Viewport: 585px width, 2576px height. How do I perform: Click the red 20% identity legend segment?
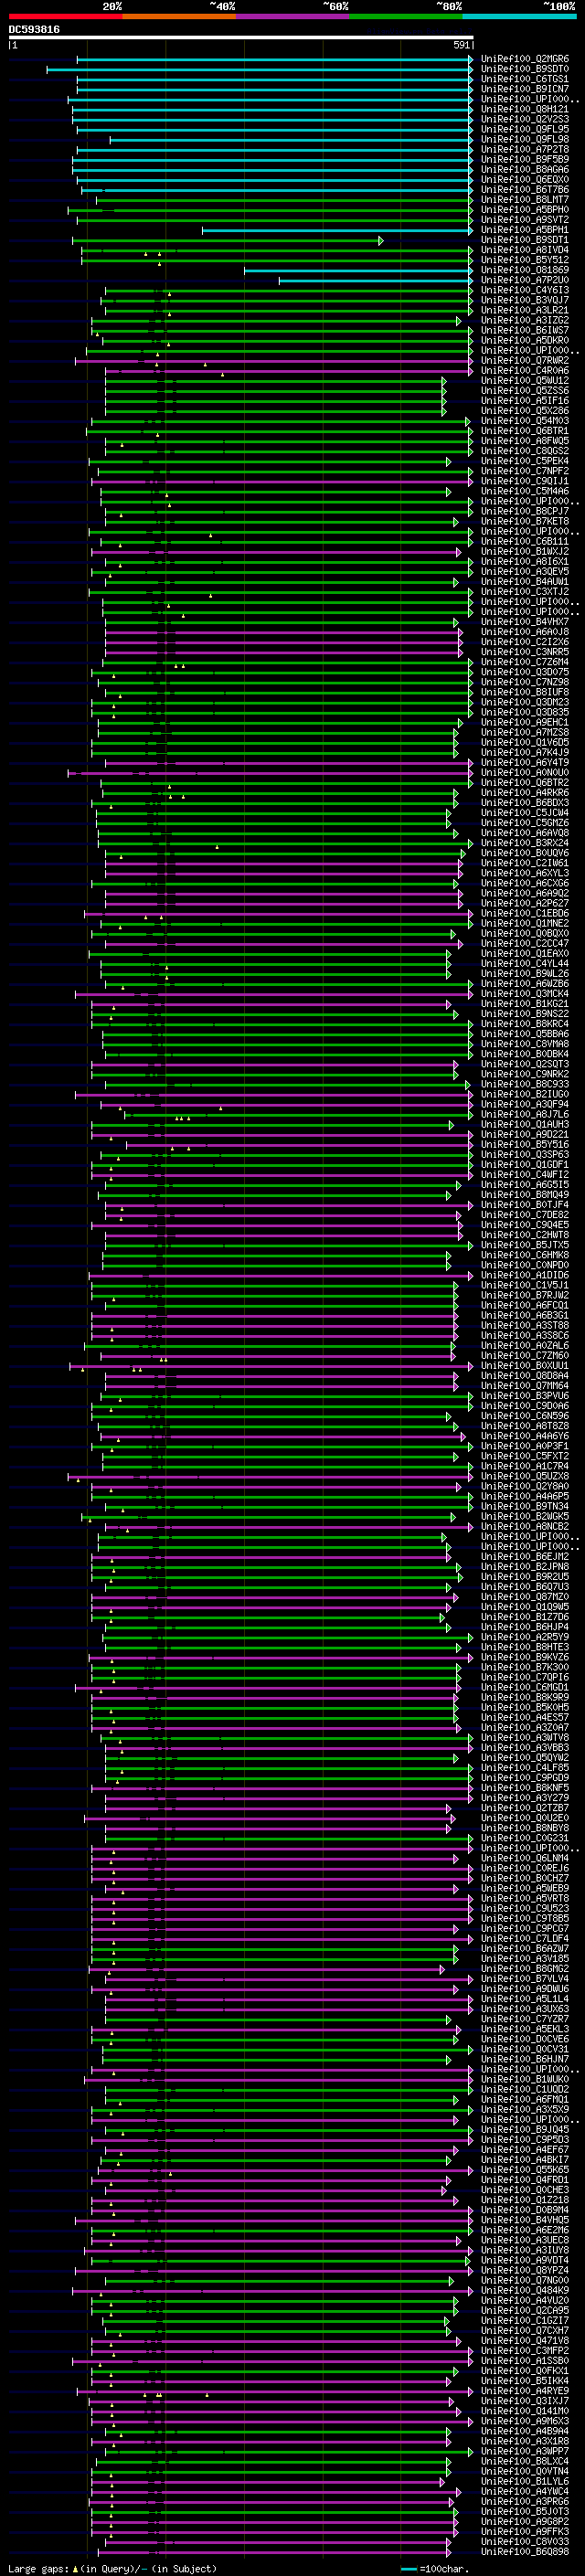(65, 16)
